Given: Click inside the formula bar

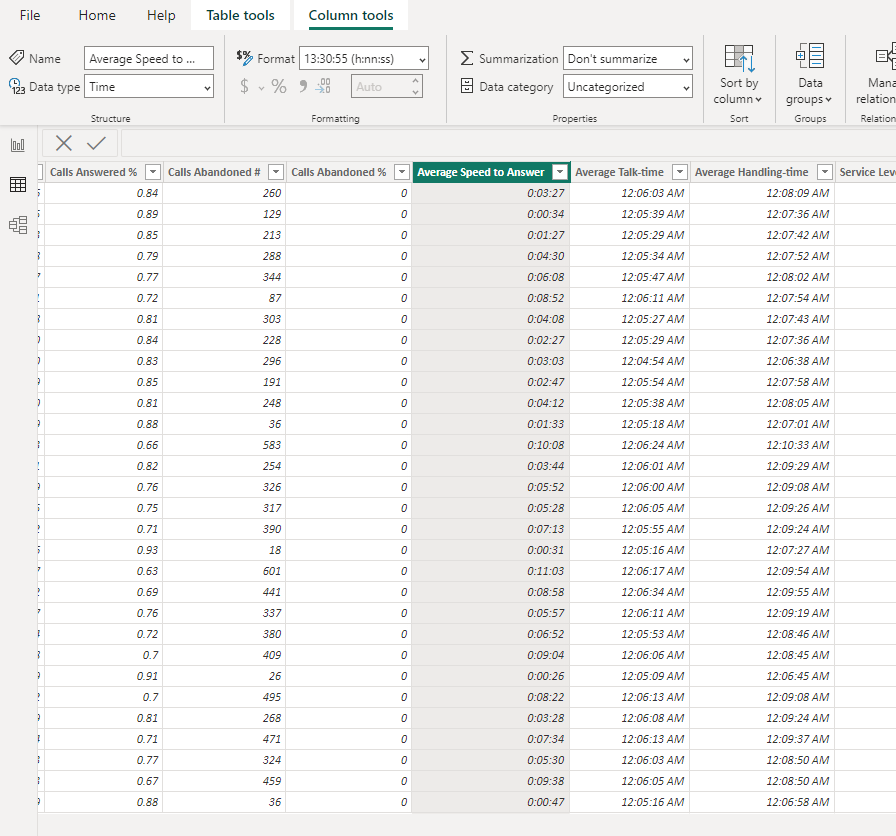Looking at the screenshot, I should pos(508,143).
